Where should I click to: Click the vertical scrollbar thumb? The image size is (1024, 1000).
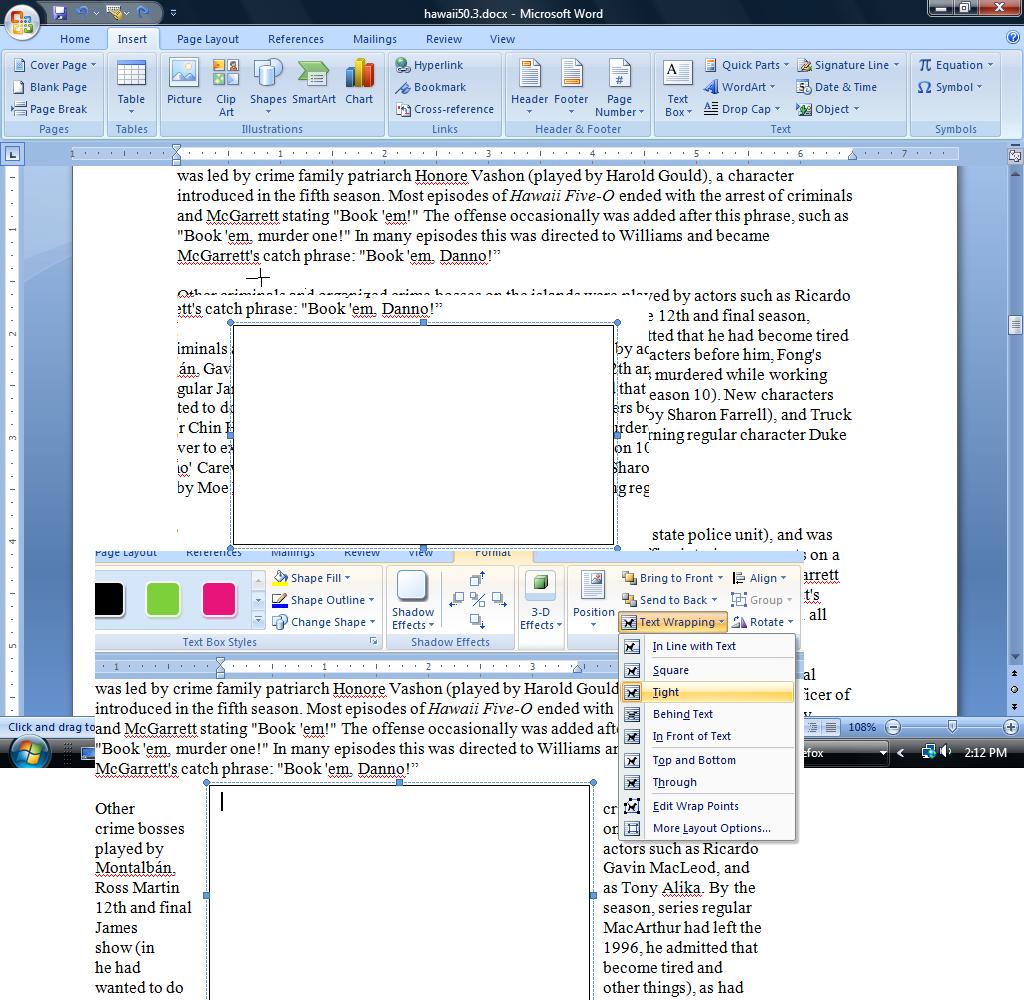coord(1015,325)
